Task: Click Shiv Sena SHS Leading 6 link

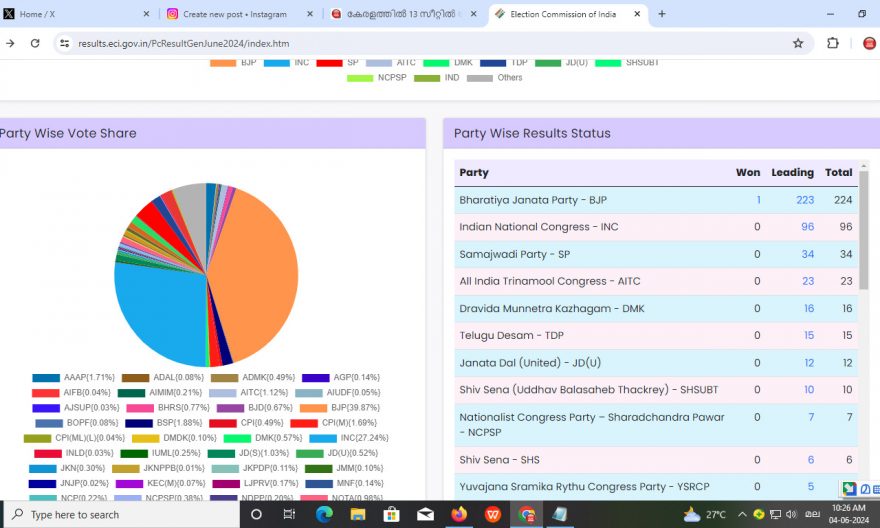Action: [x=811, y=460]
